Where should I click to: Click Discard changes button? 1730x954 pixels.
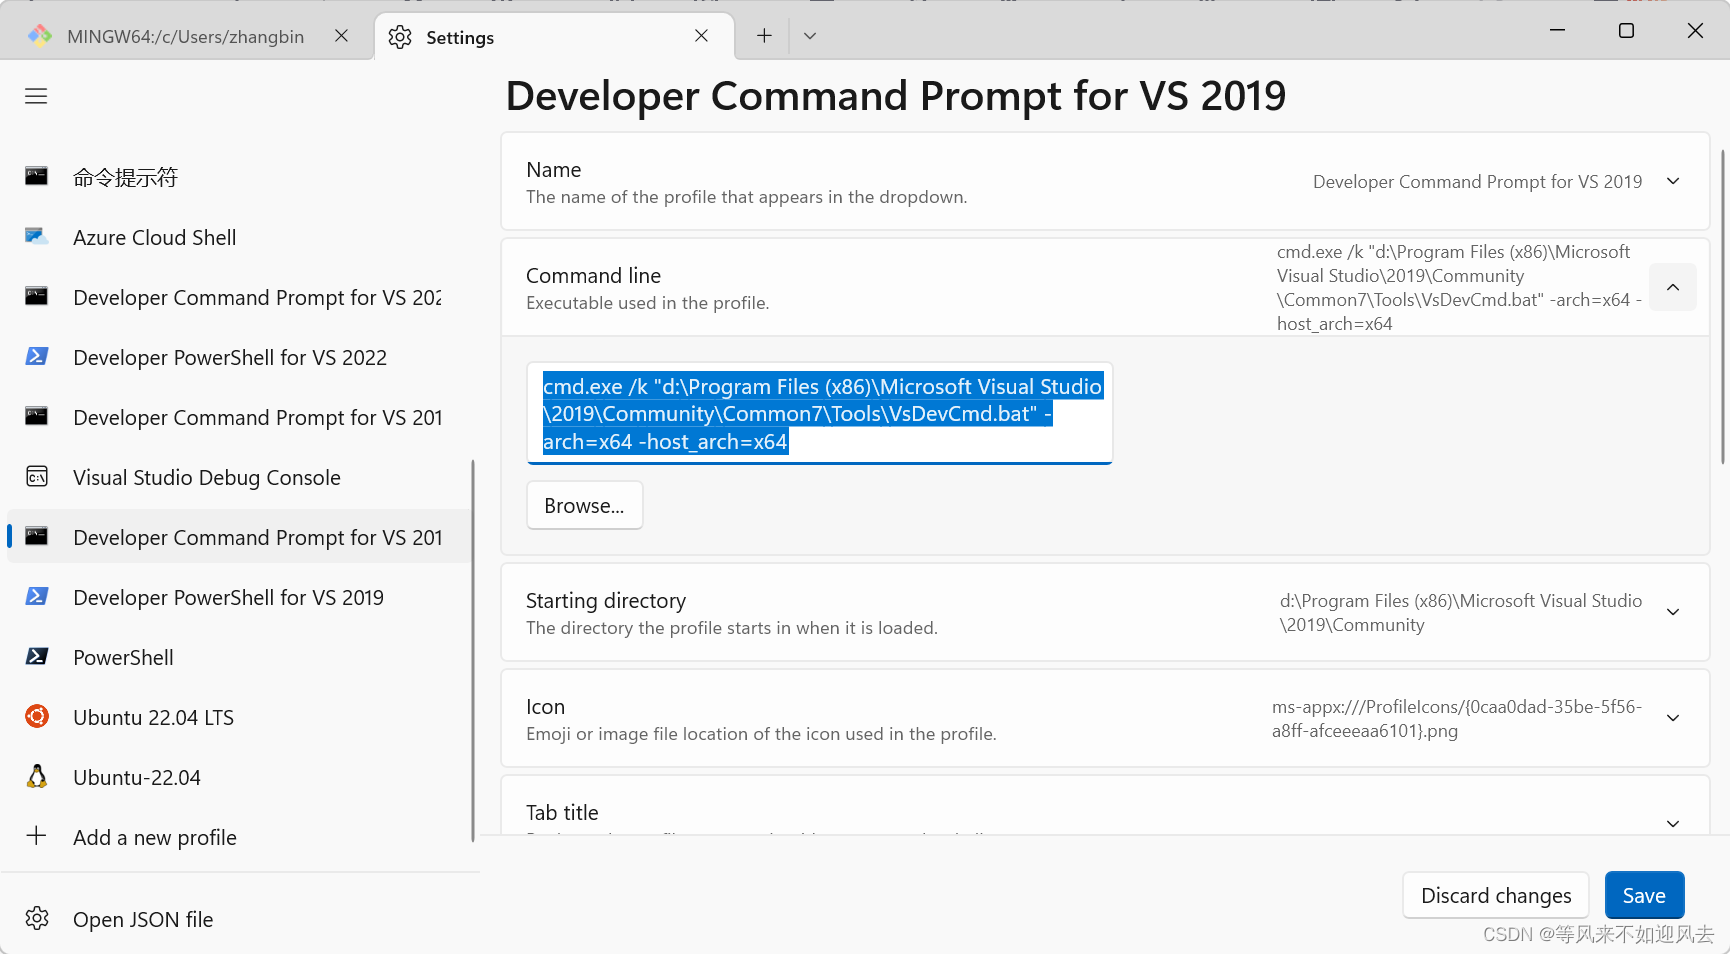pyautogui.click(x=1496, y=895)
